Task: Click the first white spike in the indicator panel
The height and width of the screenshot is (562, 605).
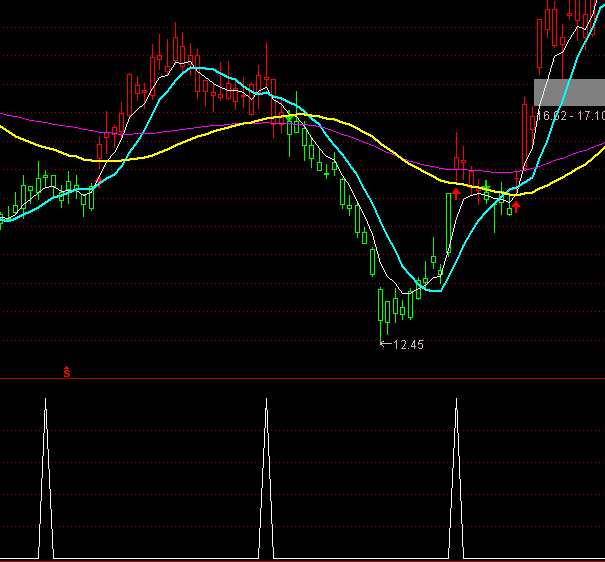Action: tap(45, 470)
